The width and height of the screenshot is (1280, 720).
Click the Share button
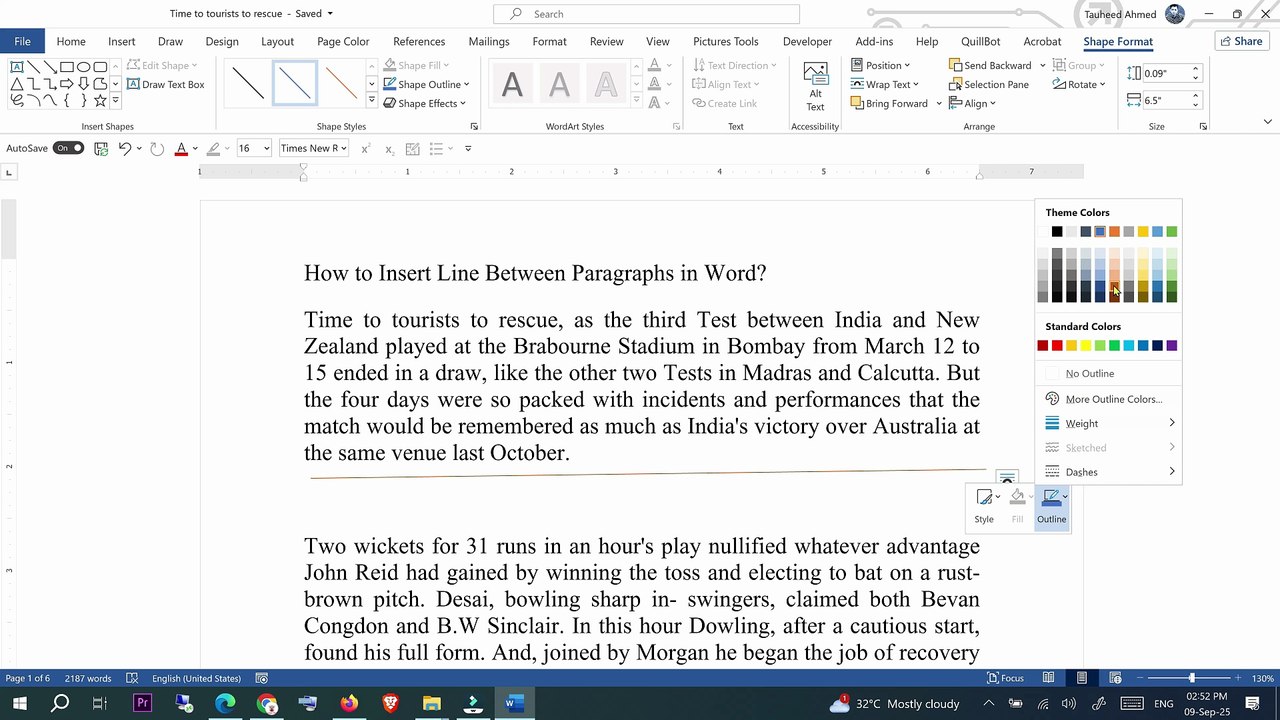click(x=1242, y=41)
